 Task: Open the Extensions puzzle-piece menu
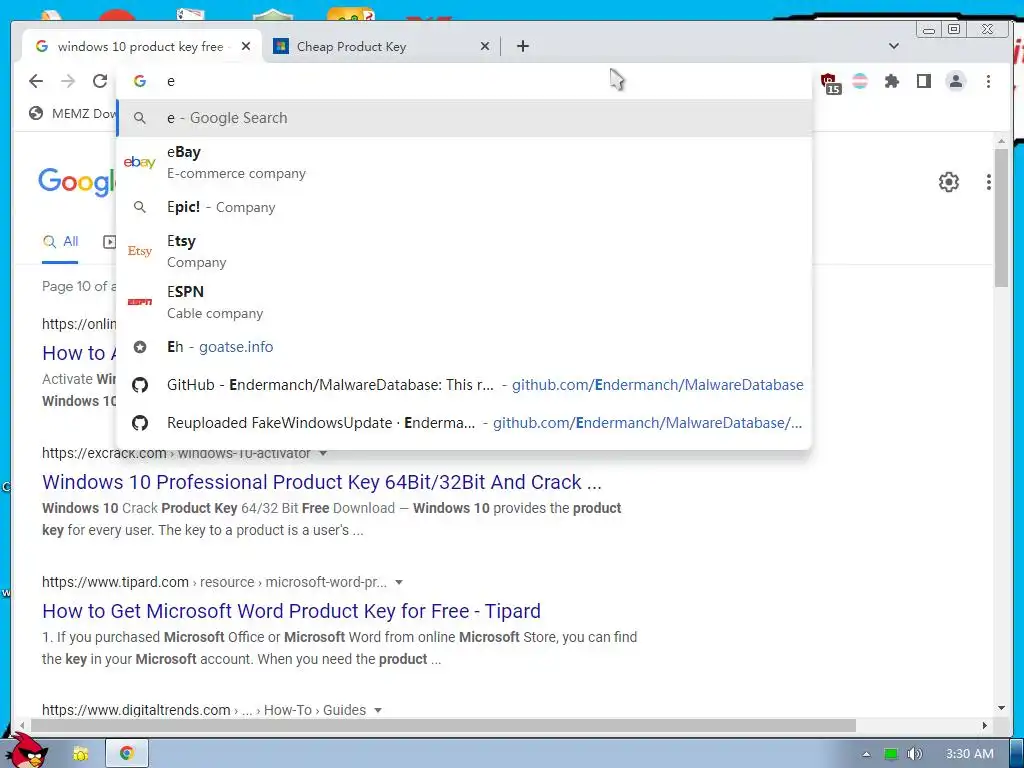point(891,81)
